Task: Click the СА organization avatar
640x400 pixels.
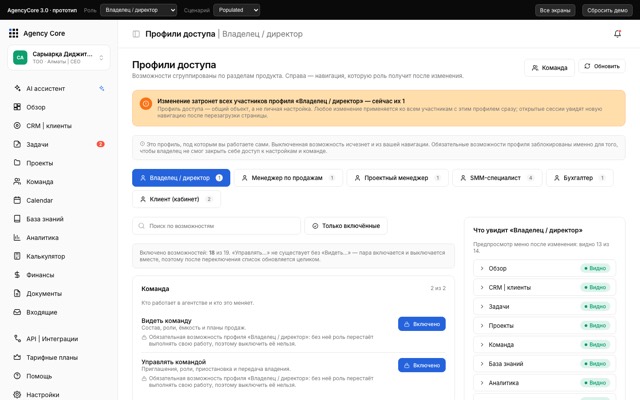Action: coord(20,58)
